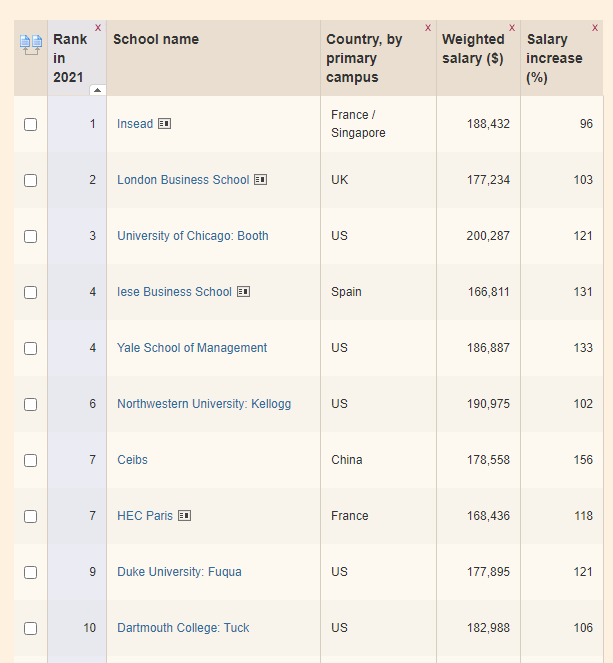The height and width of the screenshot is (663, 613).
Task: Click the salary increase value 96
Action: [586, 124]
